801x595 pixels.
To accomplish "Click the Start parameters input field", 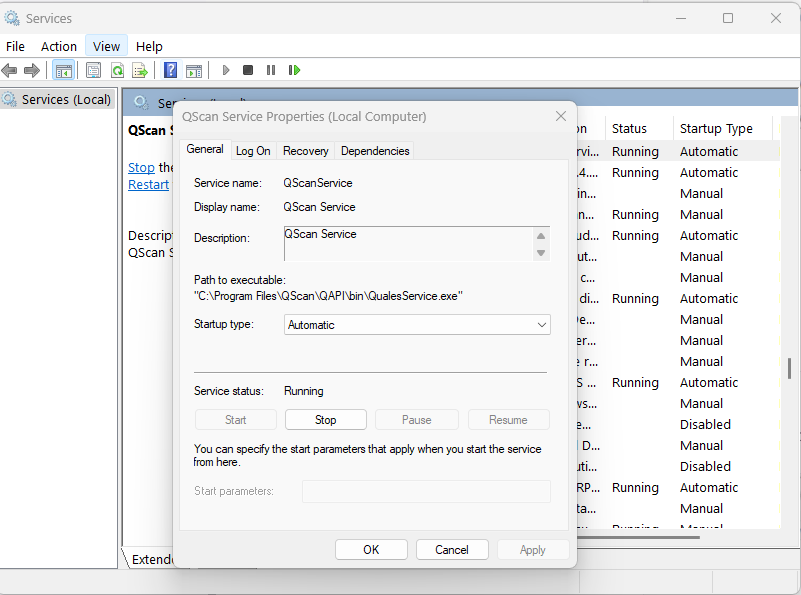I will tap(426, 491).
